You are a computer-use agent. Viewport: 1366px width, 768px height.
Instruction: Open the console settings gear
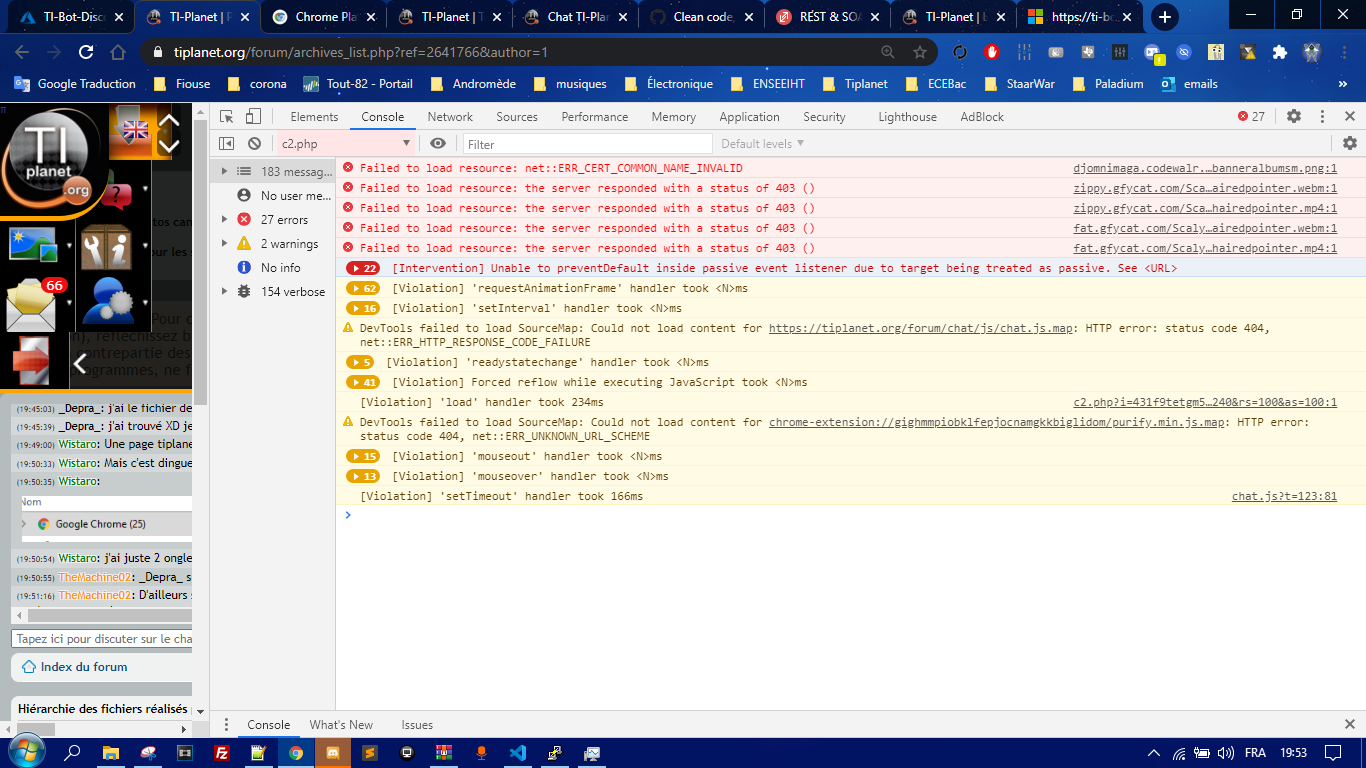click(x=1349, y=144)
